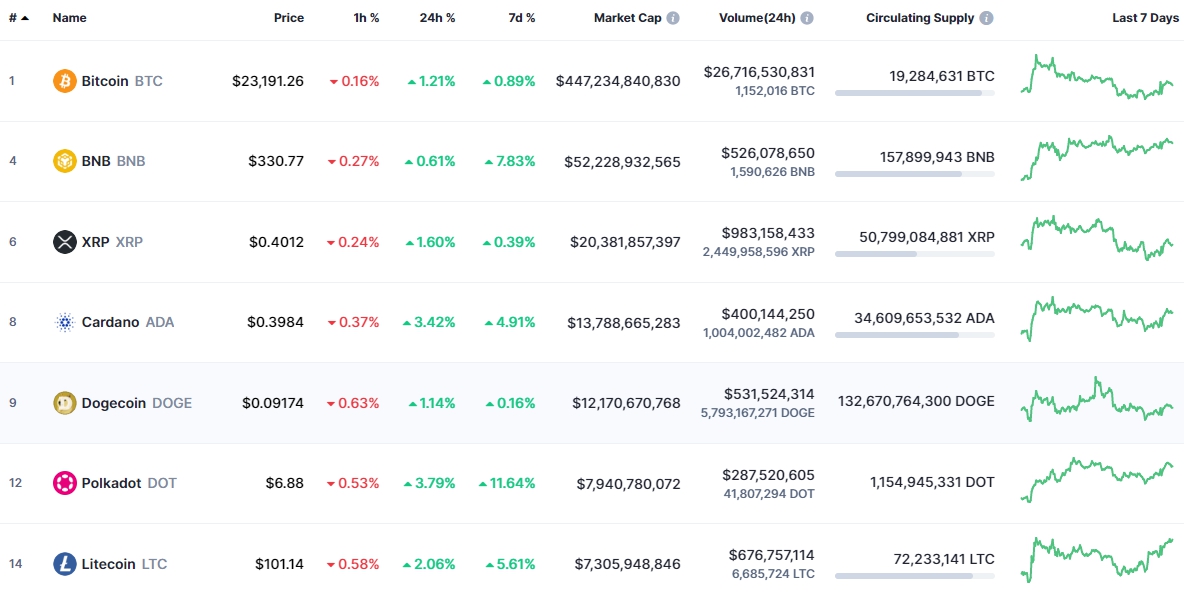1184x594 pixels.
Task: Click the Dogecoin dog logo icon
Action: (65, 403)
